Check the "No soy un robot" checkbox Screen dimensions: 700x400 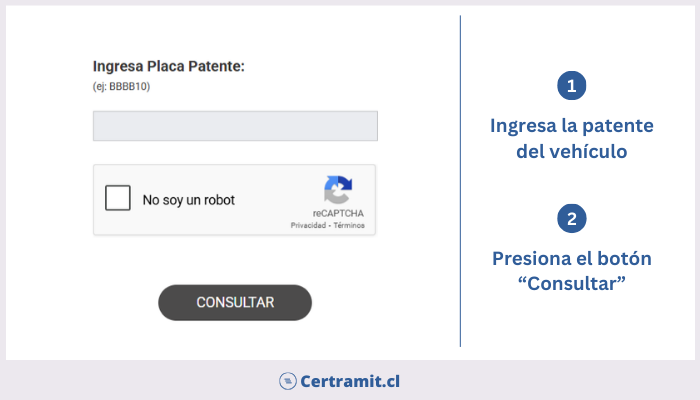pos(118,198)
